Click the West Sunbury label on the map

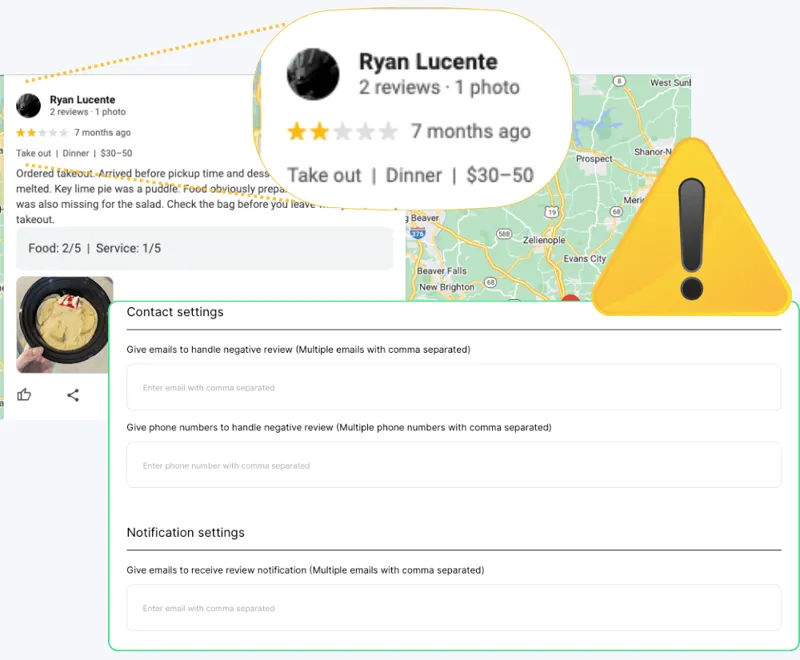(670, 83)
